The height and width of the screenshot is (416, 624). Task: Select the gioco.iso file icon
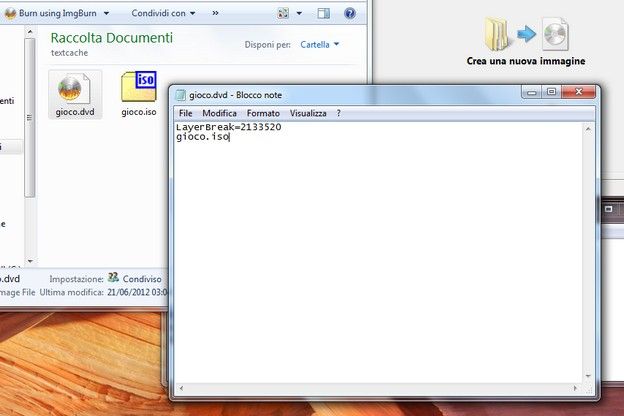(x=139, y=87)
